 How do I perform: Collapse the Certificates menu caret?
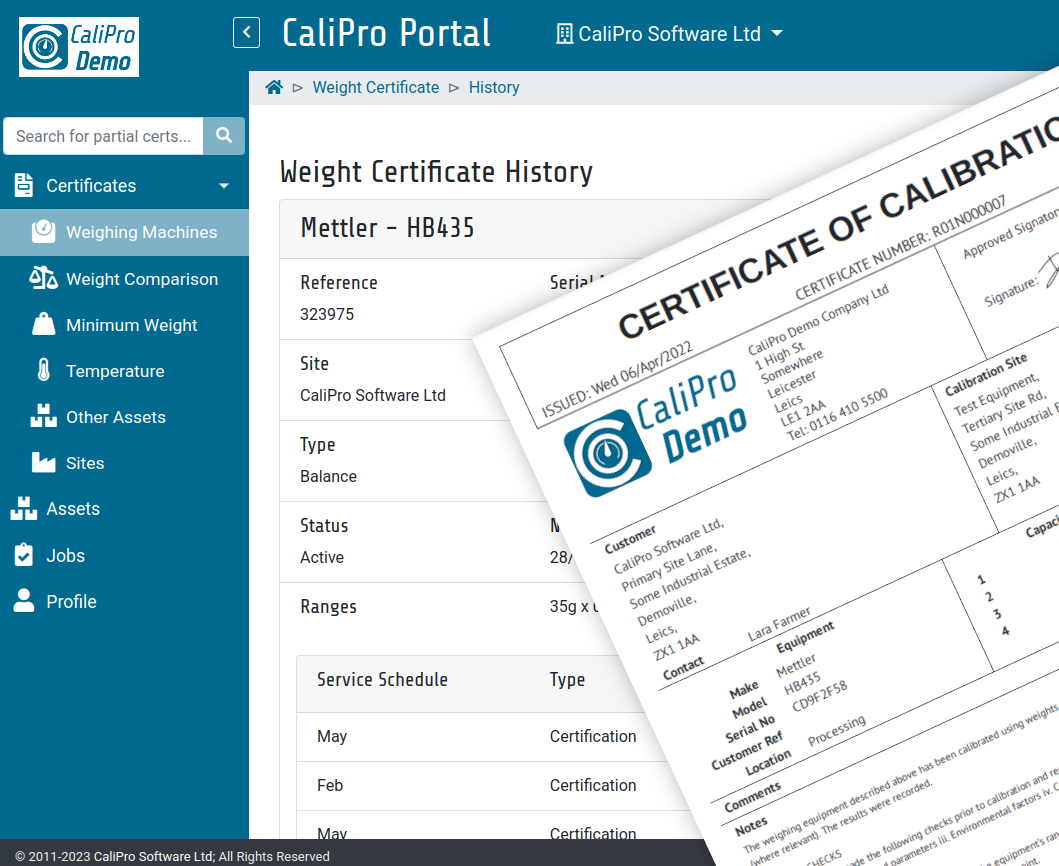coord(224,186)
